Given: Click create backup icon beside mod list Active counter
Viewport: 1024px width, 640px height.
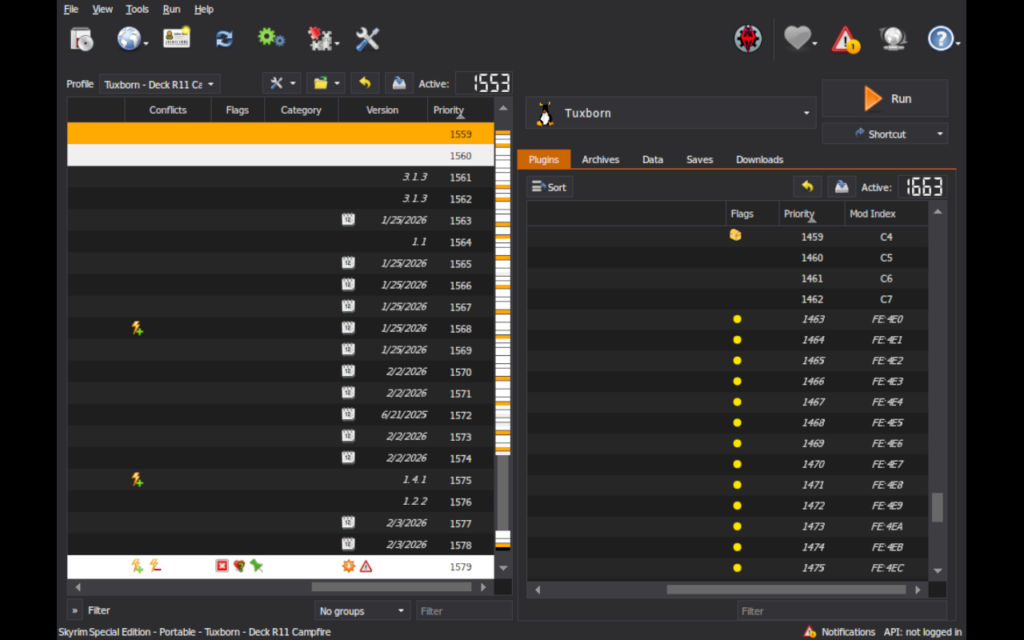Looking at the screenshot, I should [x=398, y=84].
